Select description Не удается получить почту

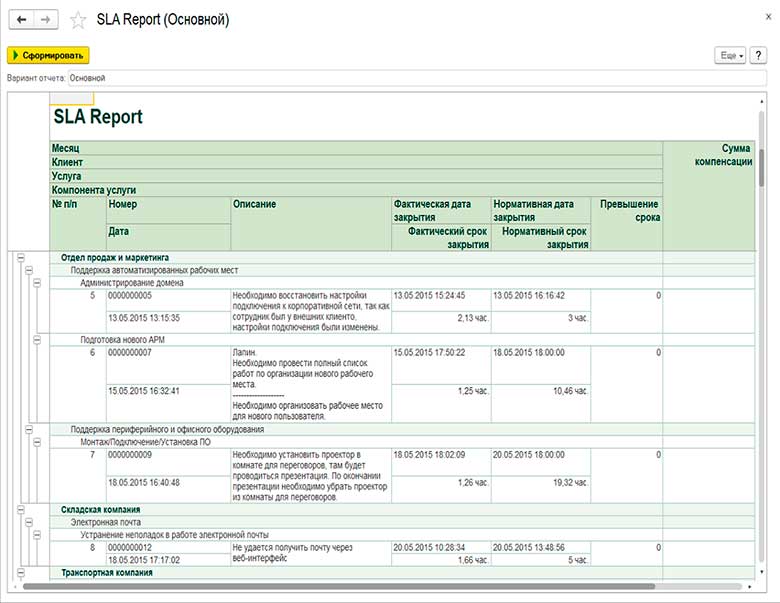[311, 553]
